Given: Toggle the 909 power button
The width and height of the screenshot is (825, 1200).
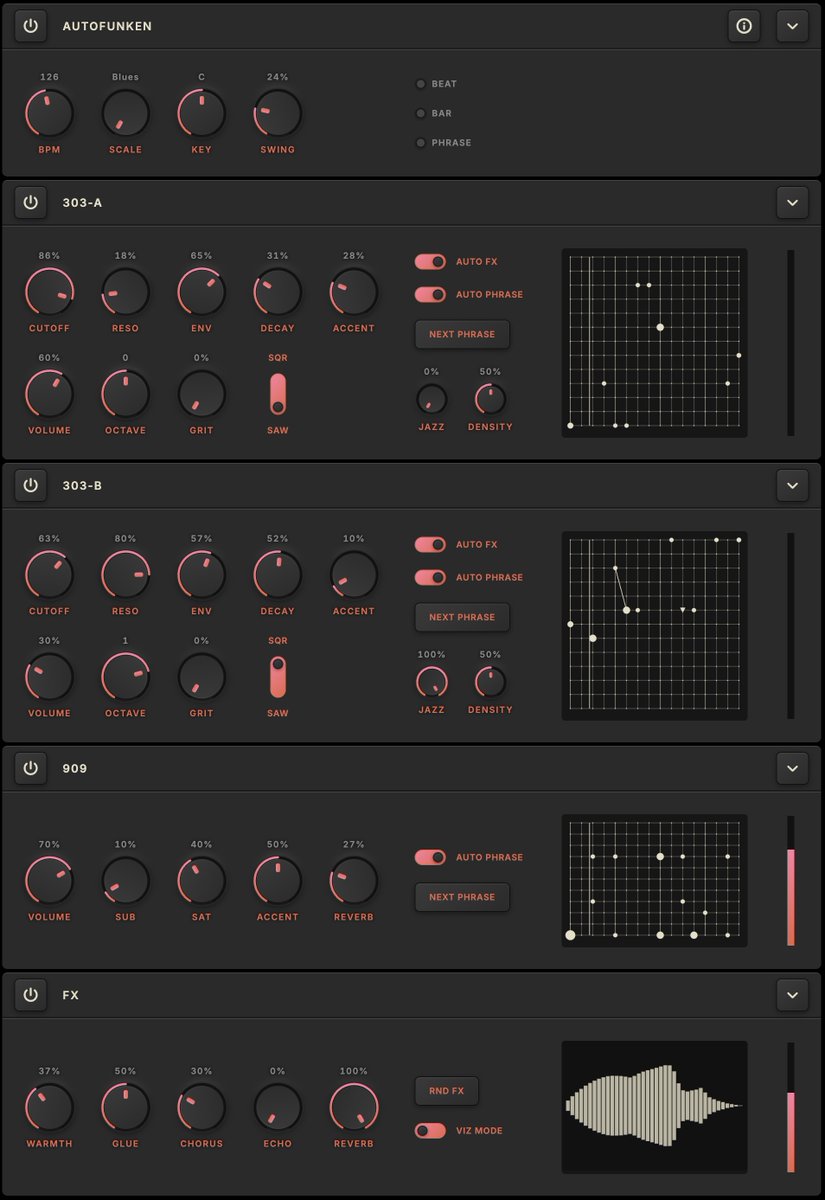Looking at the screenshot, I should click(30, 768).
